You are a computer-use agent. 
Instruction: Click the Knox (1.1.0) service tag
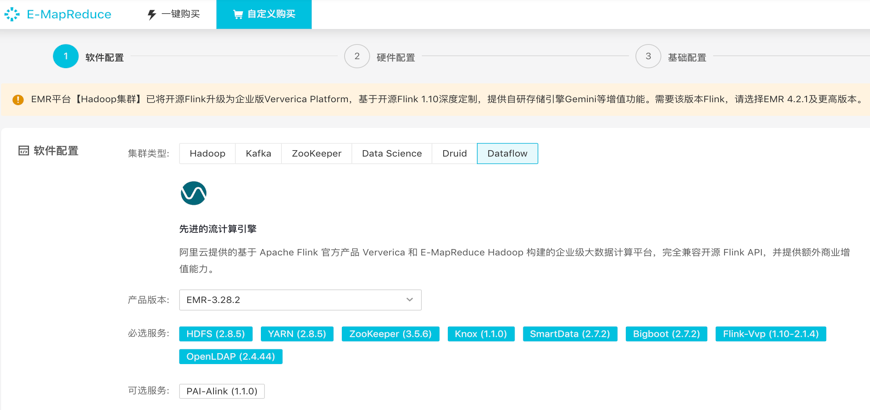481,334
